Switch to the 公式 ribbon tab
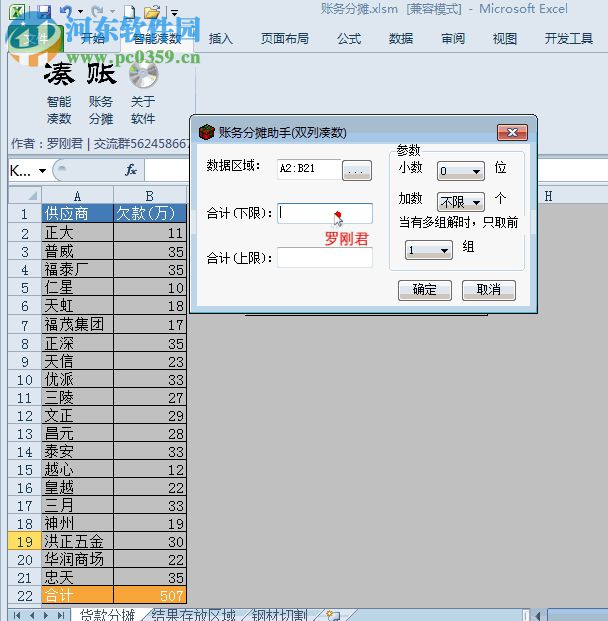The height and width of the screenshot is (621, 608). pyautogui.click(x=349, y=39)
